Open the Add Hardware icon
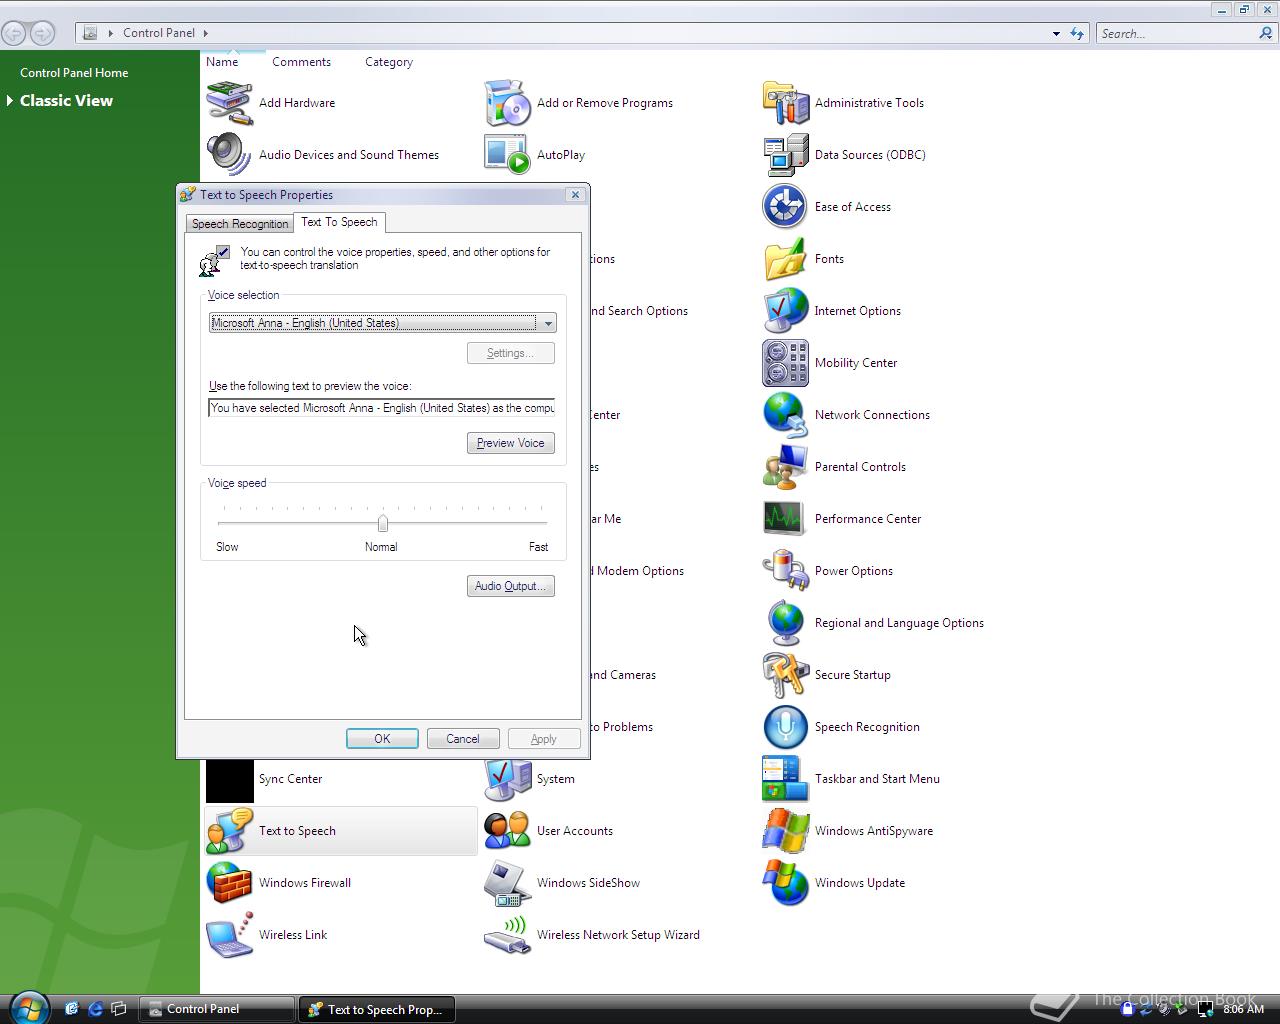The image size is (1280, 1024). pyautogui.click(x=229, y=103)
